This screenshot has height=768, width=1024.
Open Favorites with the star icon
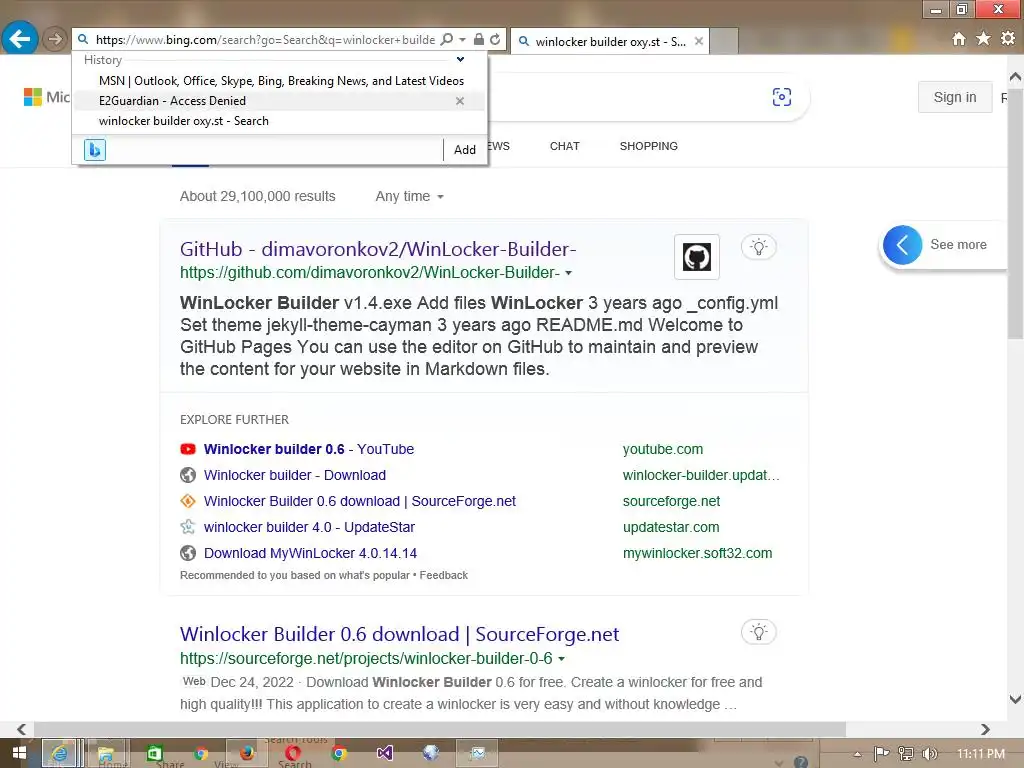(983, 39)
